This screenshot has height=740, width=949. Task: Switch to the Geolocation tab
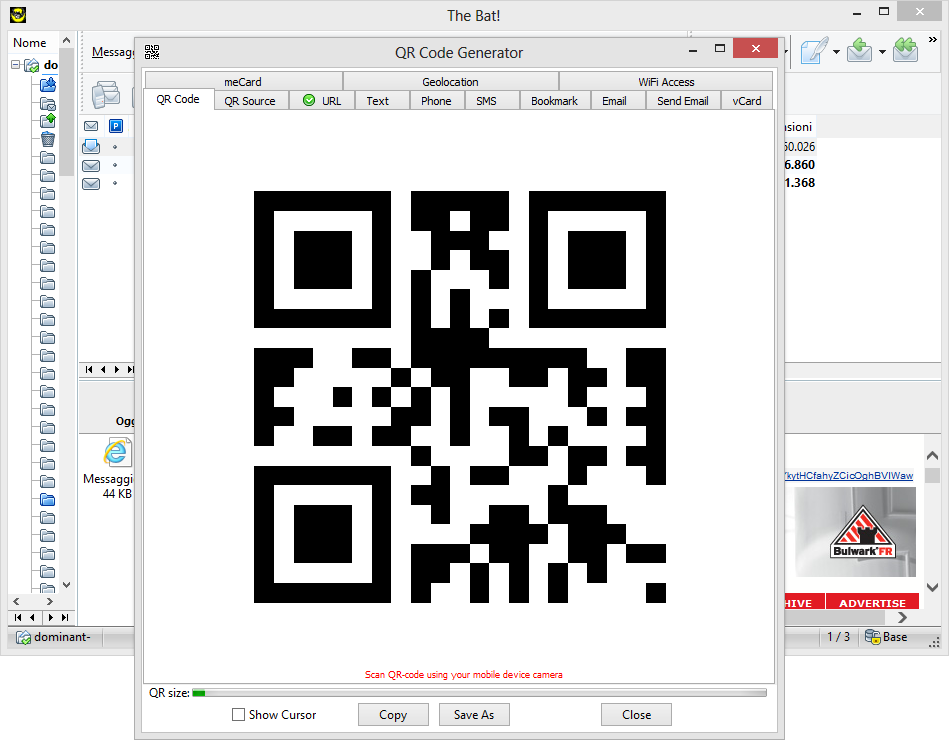pyautogui.click(x=450, y=82)
